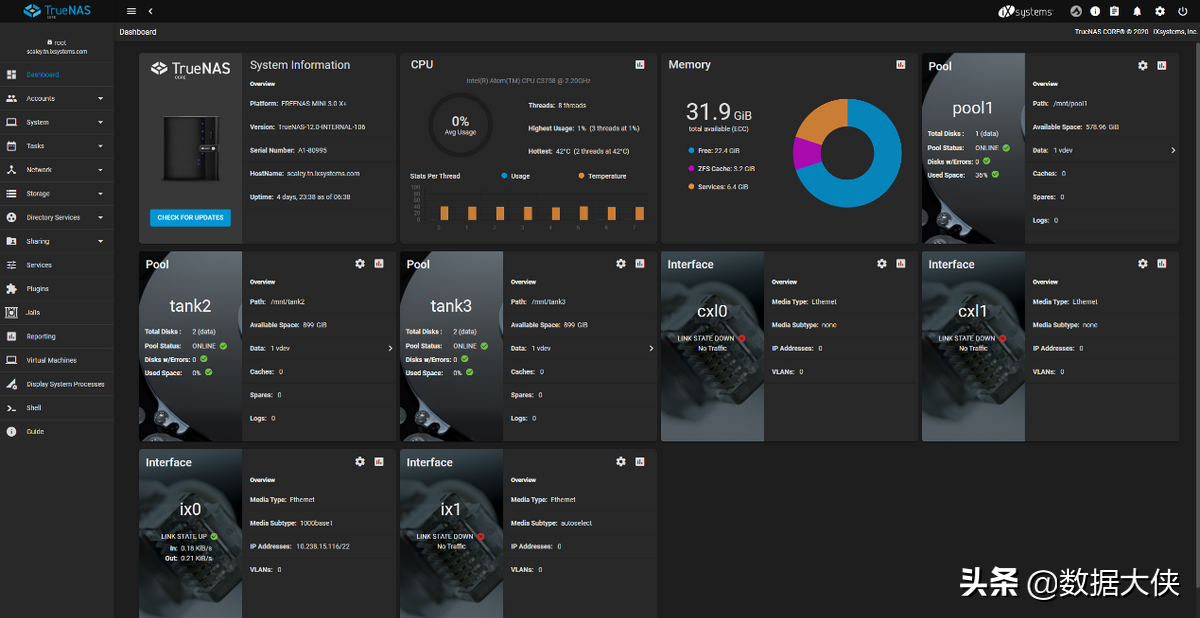Click the ZFS Cache magenta legend dot

[691, 169]
